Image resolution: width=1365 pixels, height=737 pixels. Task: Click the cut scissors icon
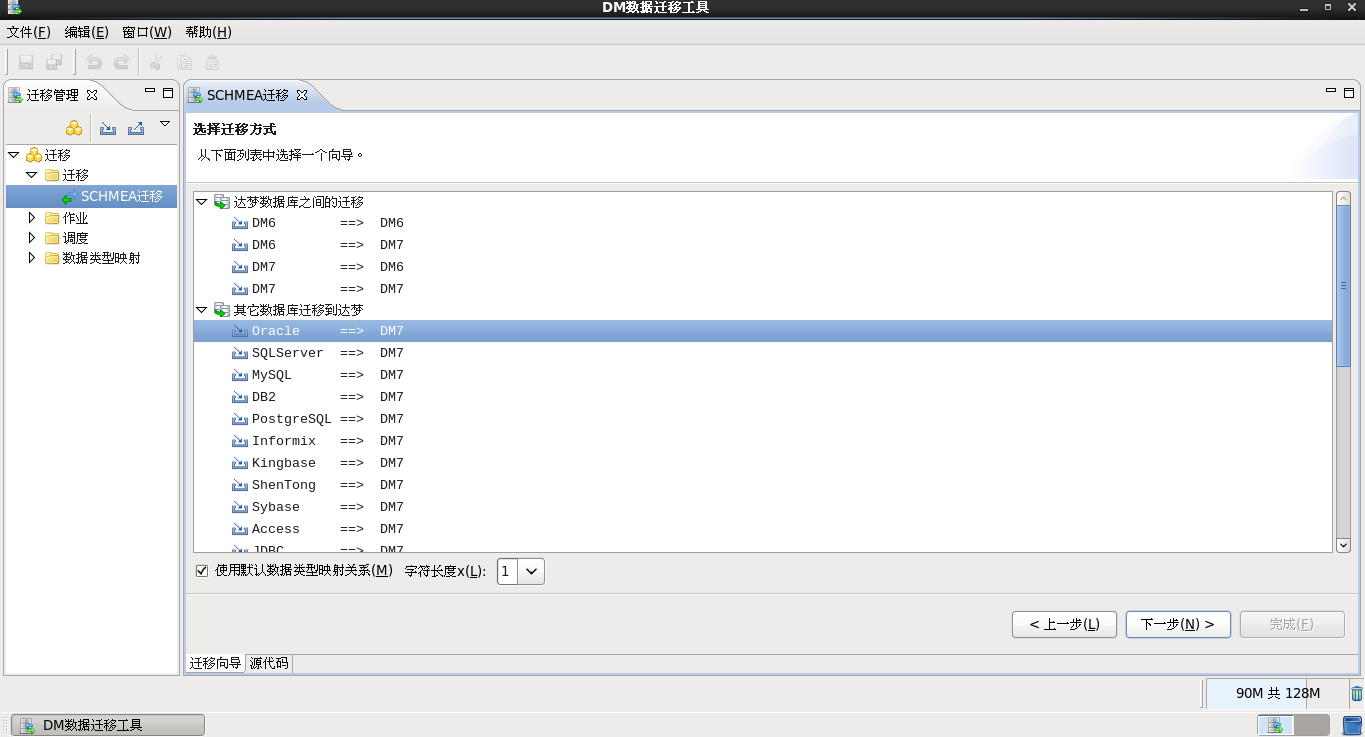pos(156,62)
